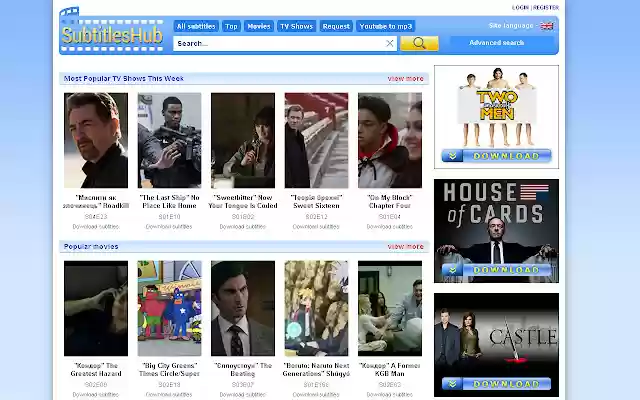
Task: Open On My Block poster thumbnail
Action: (x=390, y=140)
